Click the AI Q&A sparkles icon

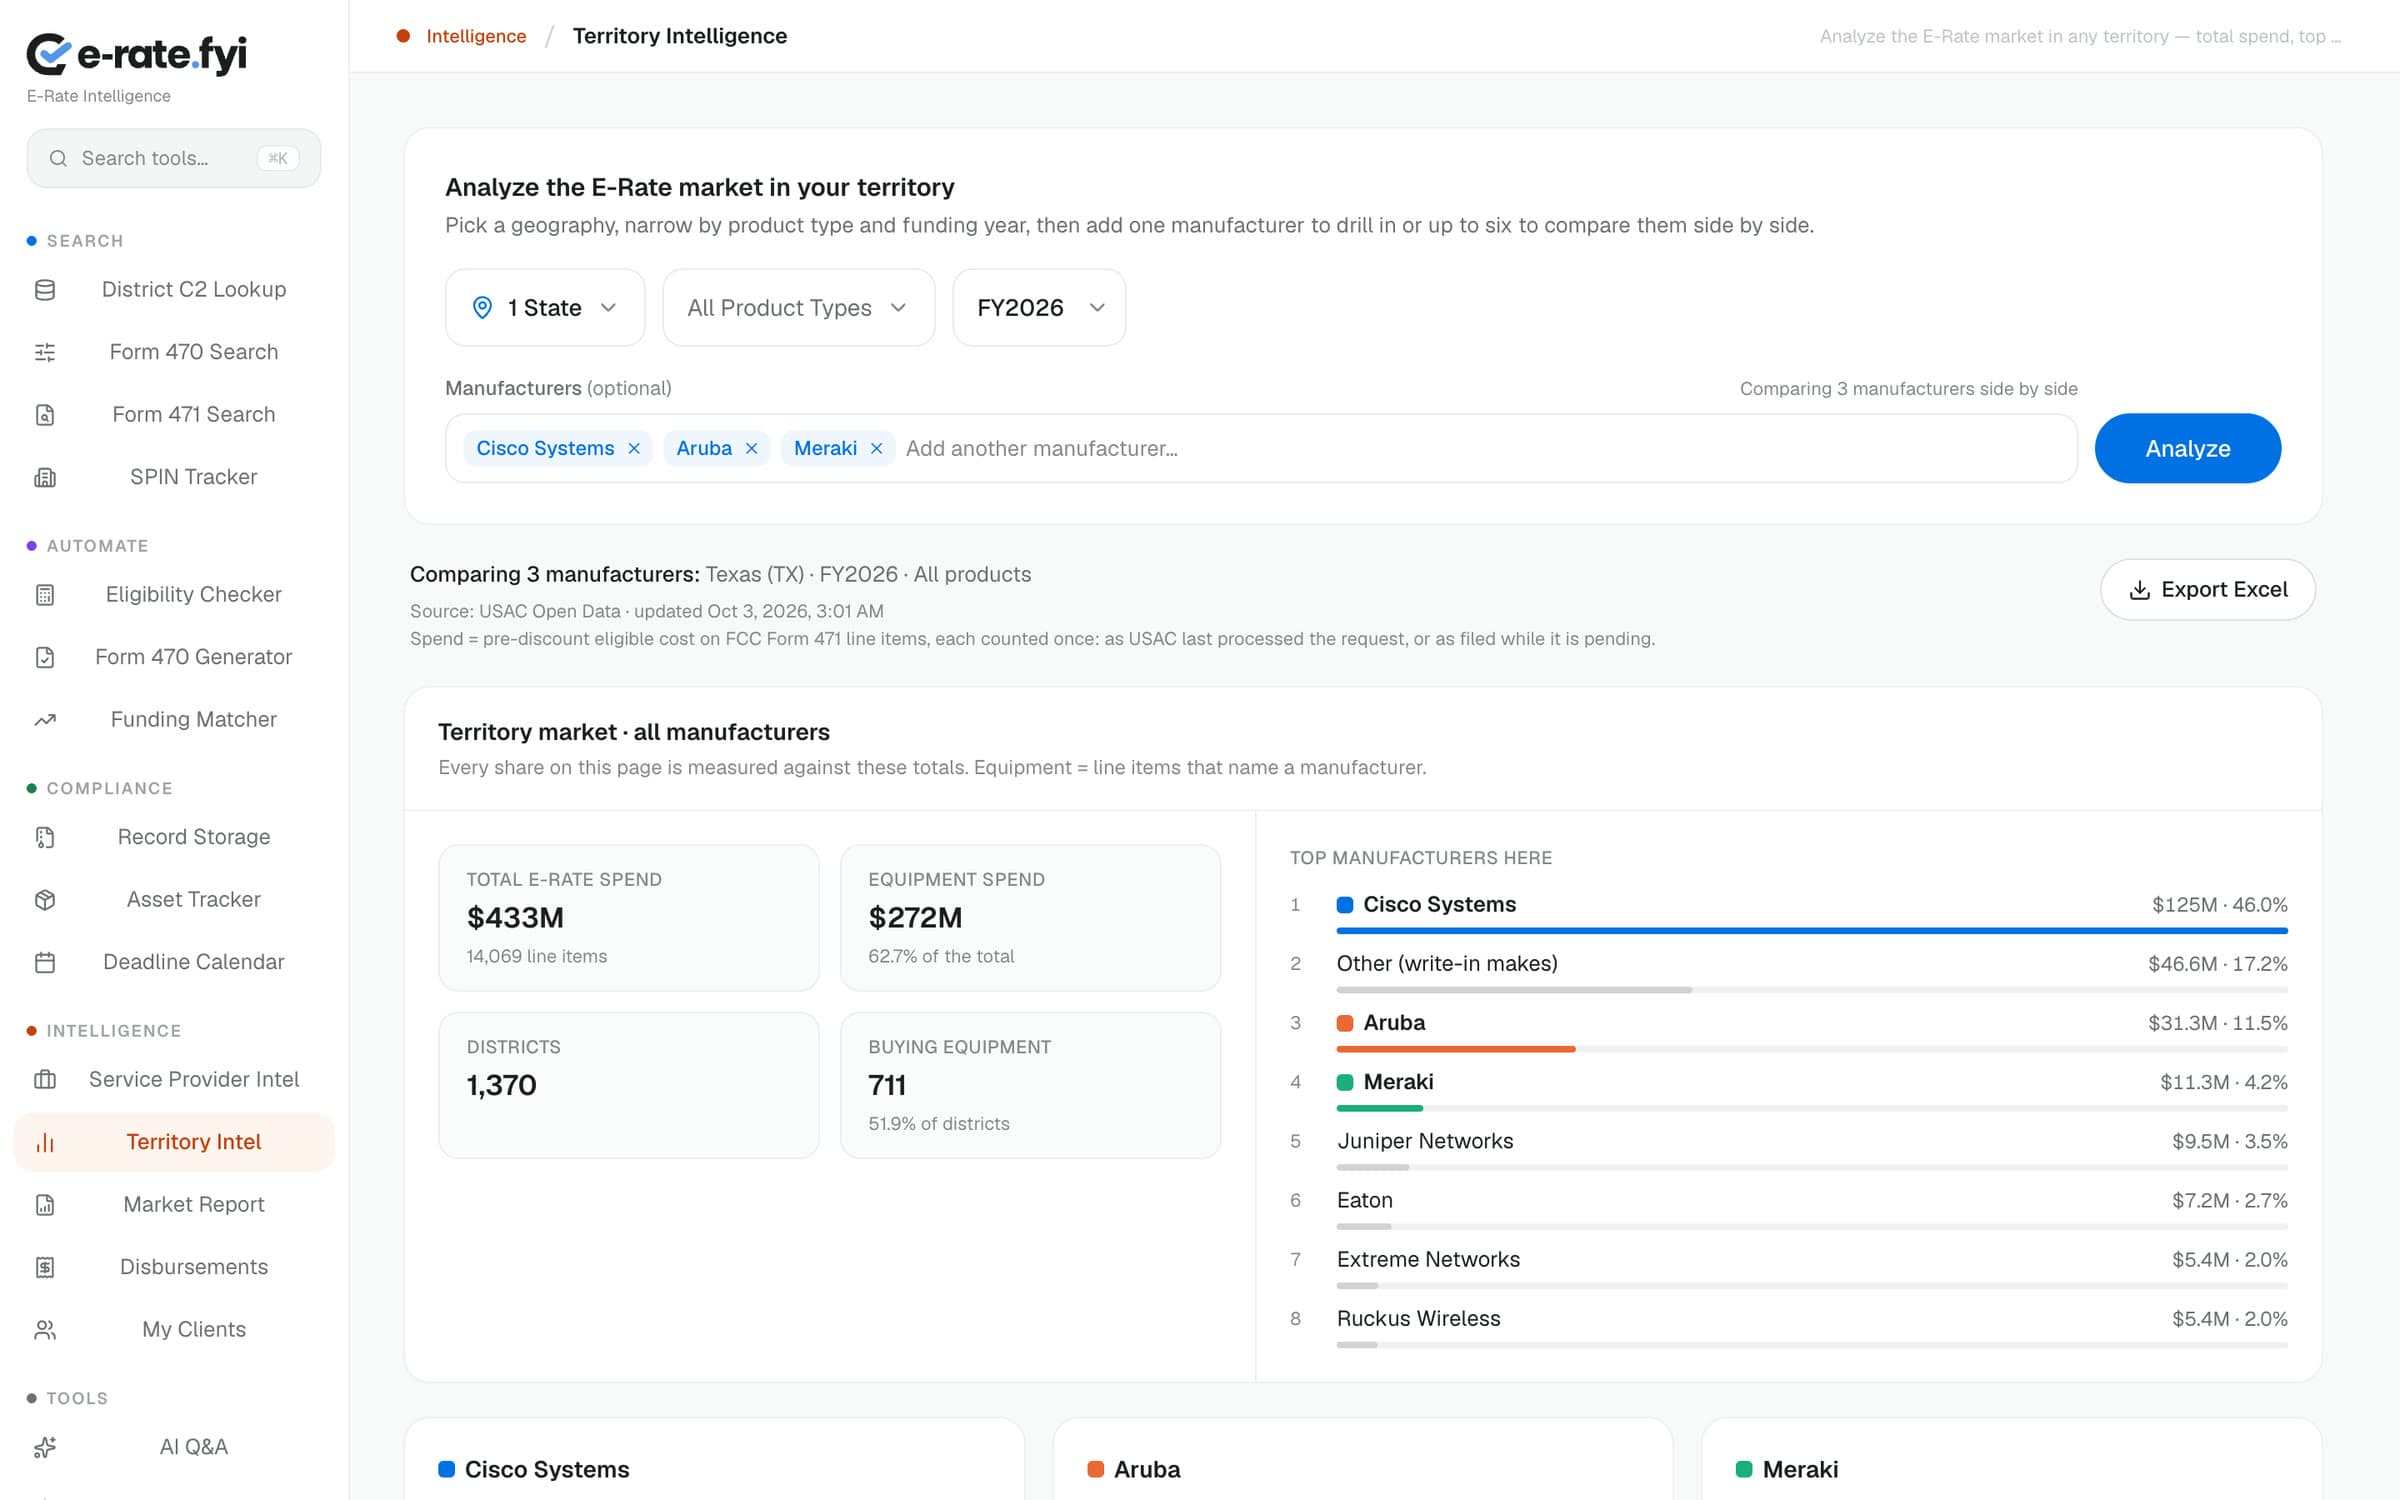coord(45,1447)
